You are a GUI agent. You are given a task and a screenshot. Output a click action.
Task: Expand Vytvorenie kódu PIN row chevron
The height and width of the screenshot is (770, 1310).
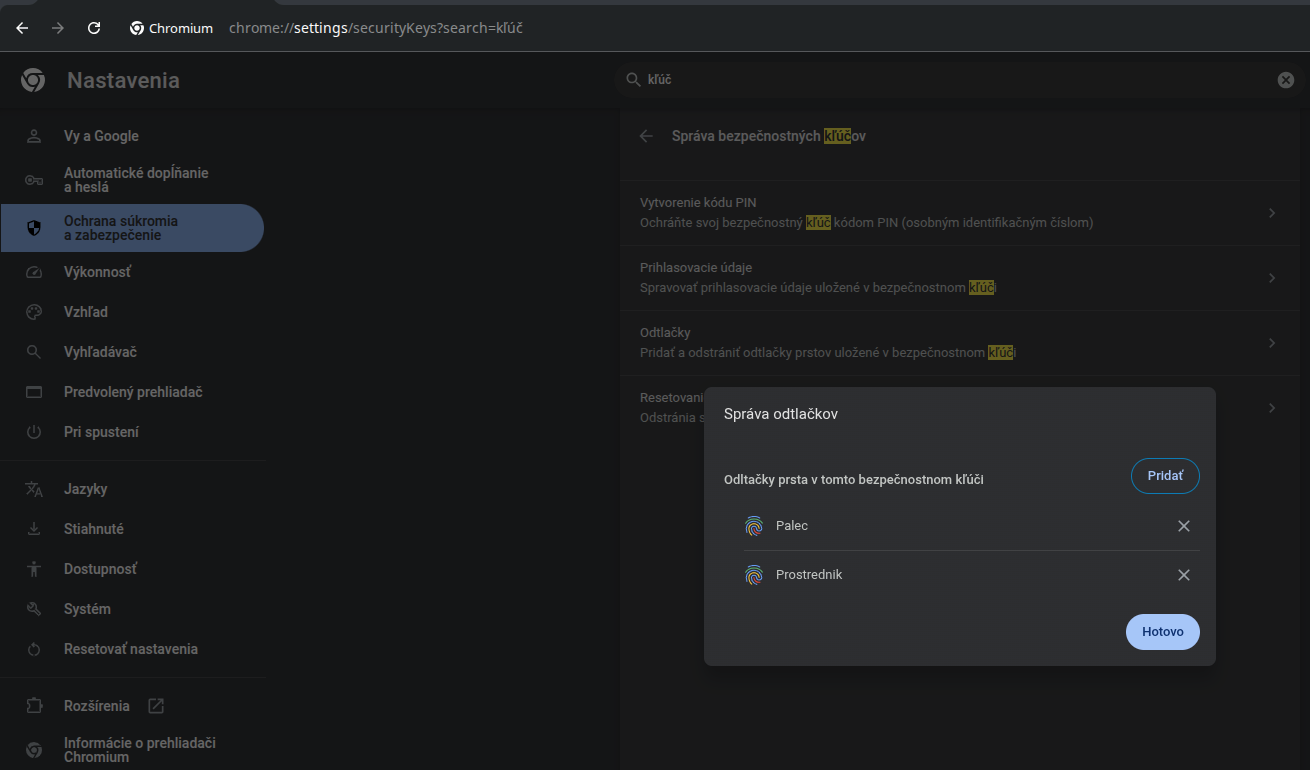click(x=1272, y=213)
